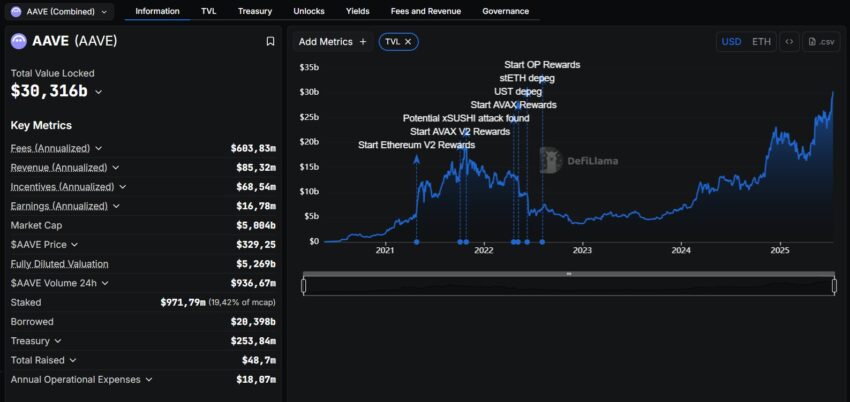This screenshot has width=850, height=402.
Task: Click the 2025 x-axis label
Action: [780, 251]
